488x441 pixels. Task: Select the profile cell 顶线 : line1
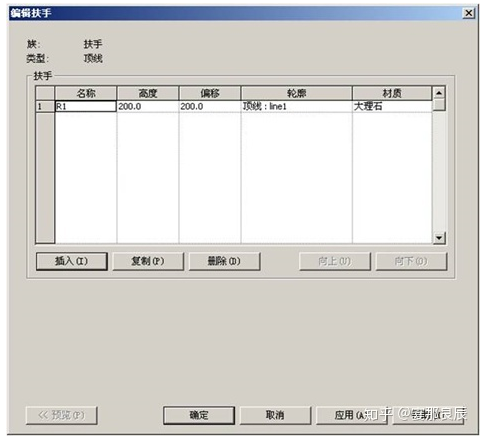click(296, 106)
